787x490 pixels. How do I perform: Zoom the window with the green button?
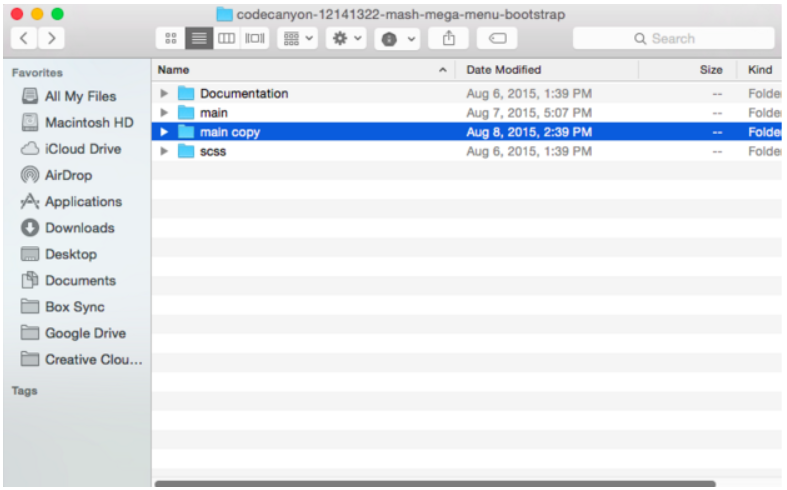click(58, 14)
